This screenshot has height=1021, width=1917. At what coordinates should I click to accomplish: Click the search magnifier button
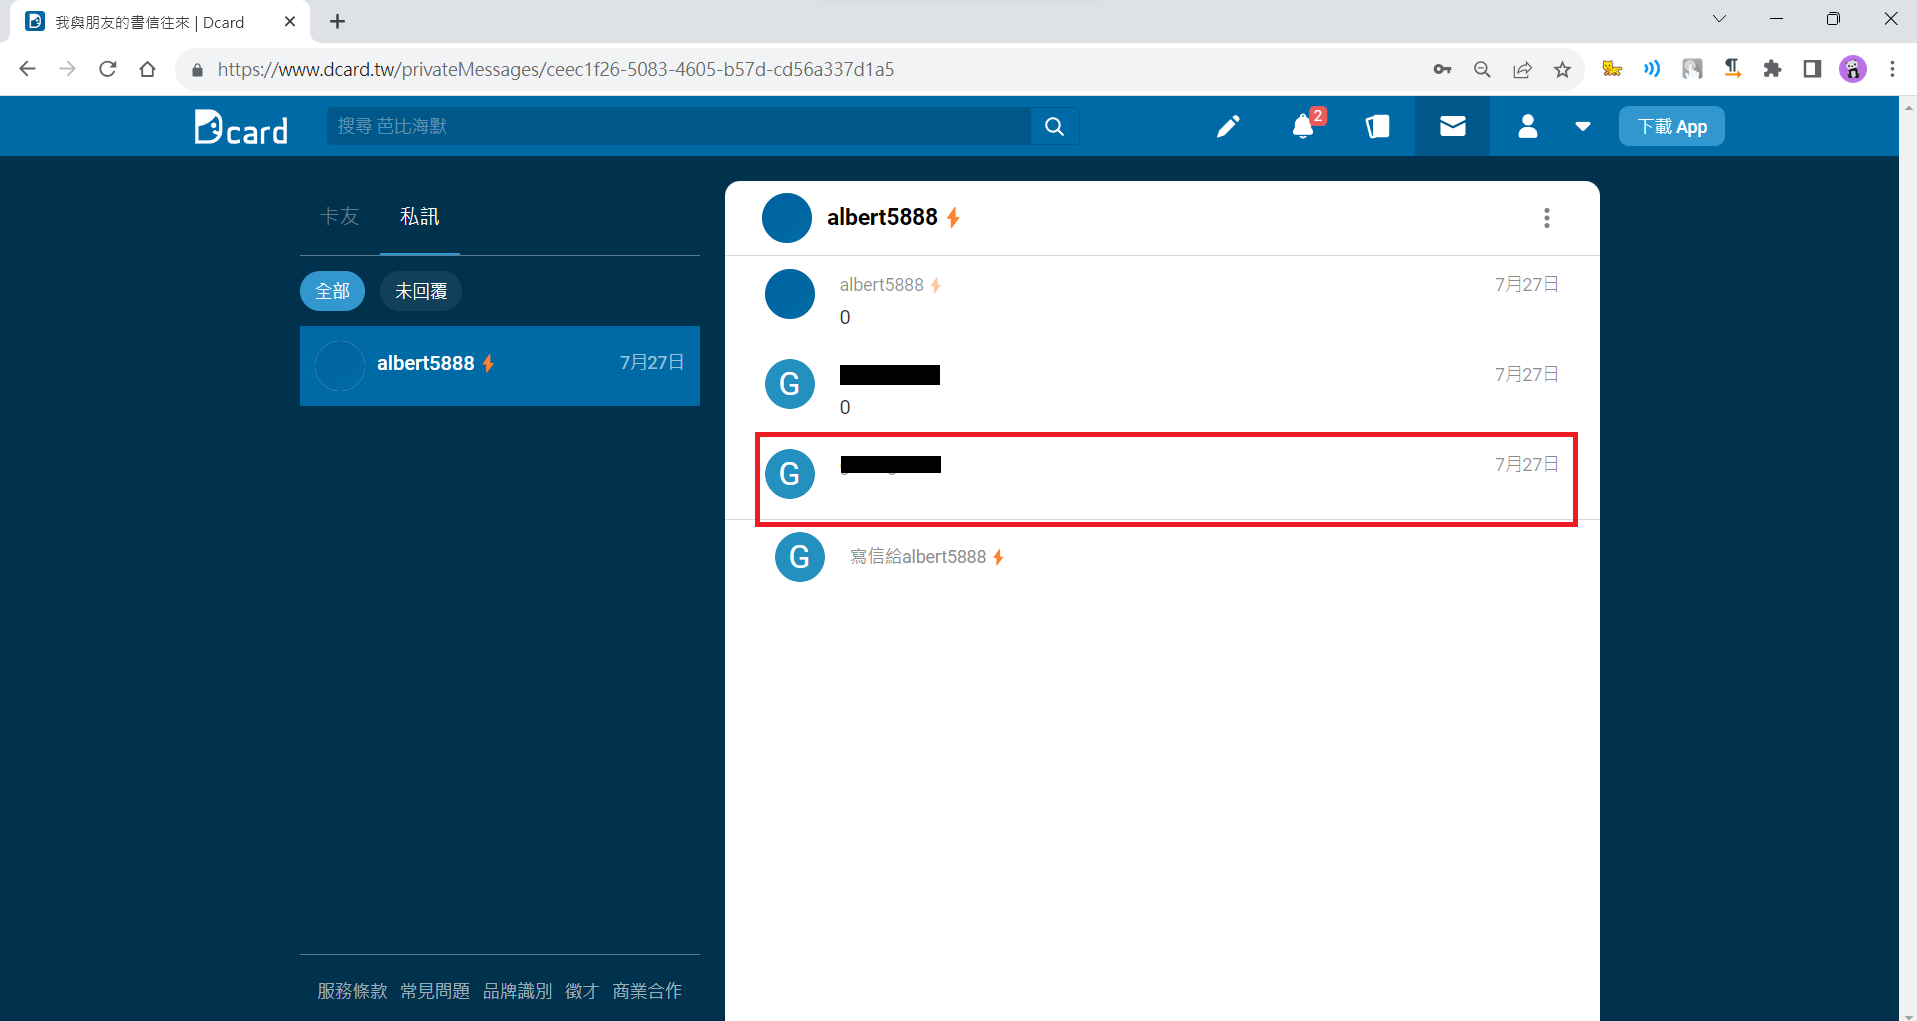[1054, 126]
